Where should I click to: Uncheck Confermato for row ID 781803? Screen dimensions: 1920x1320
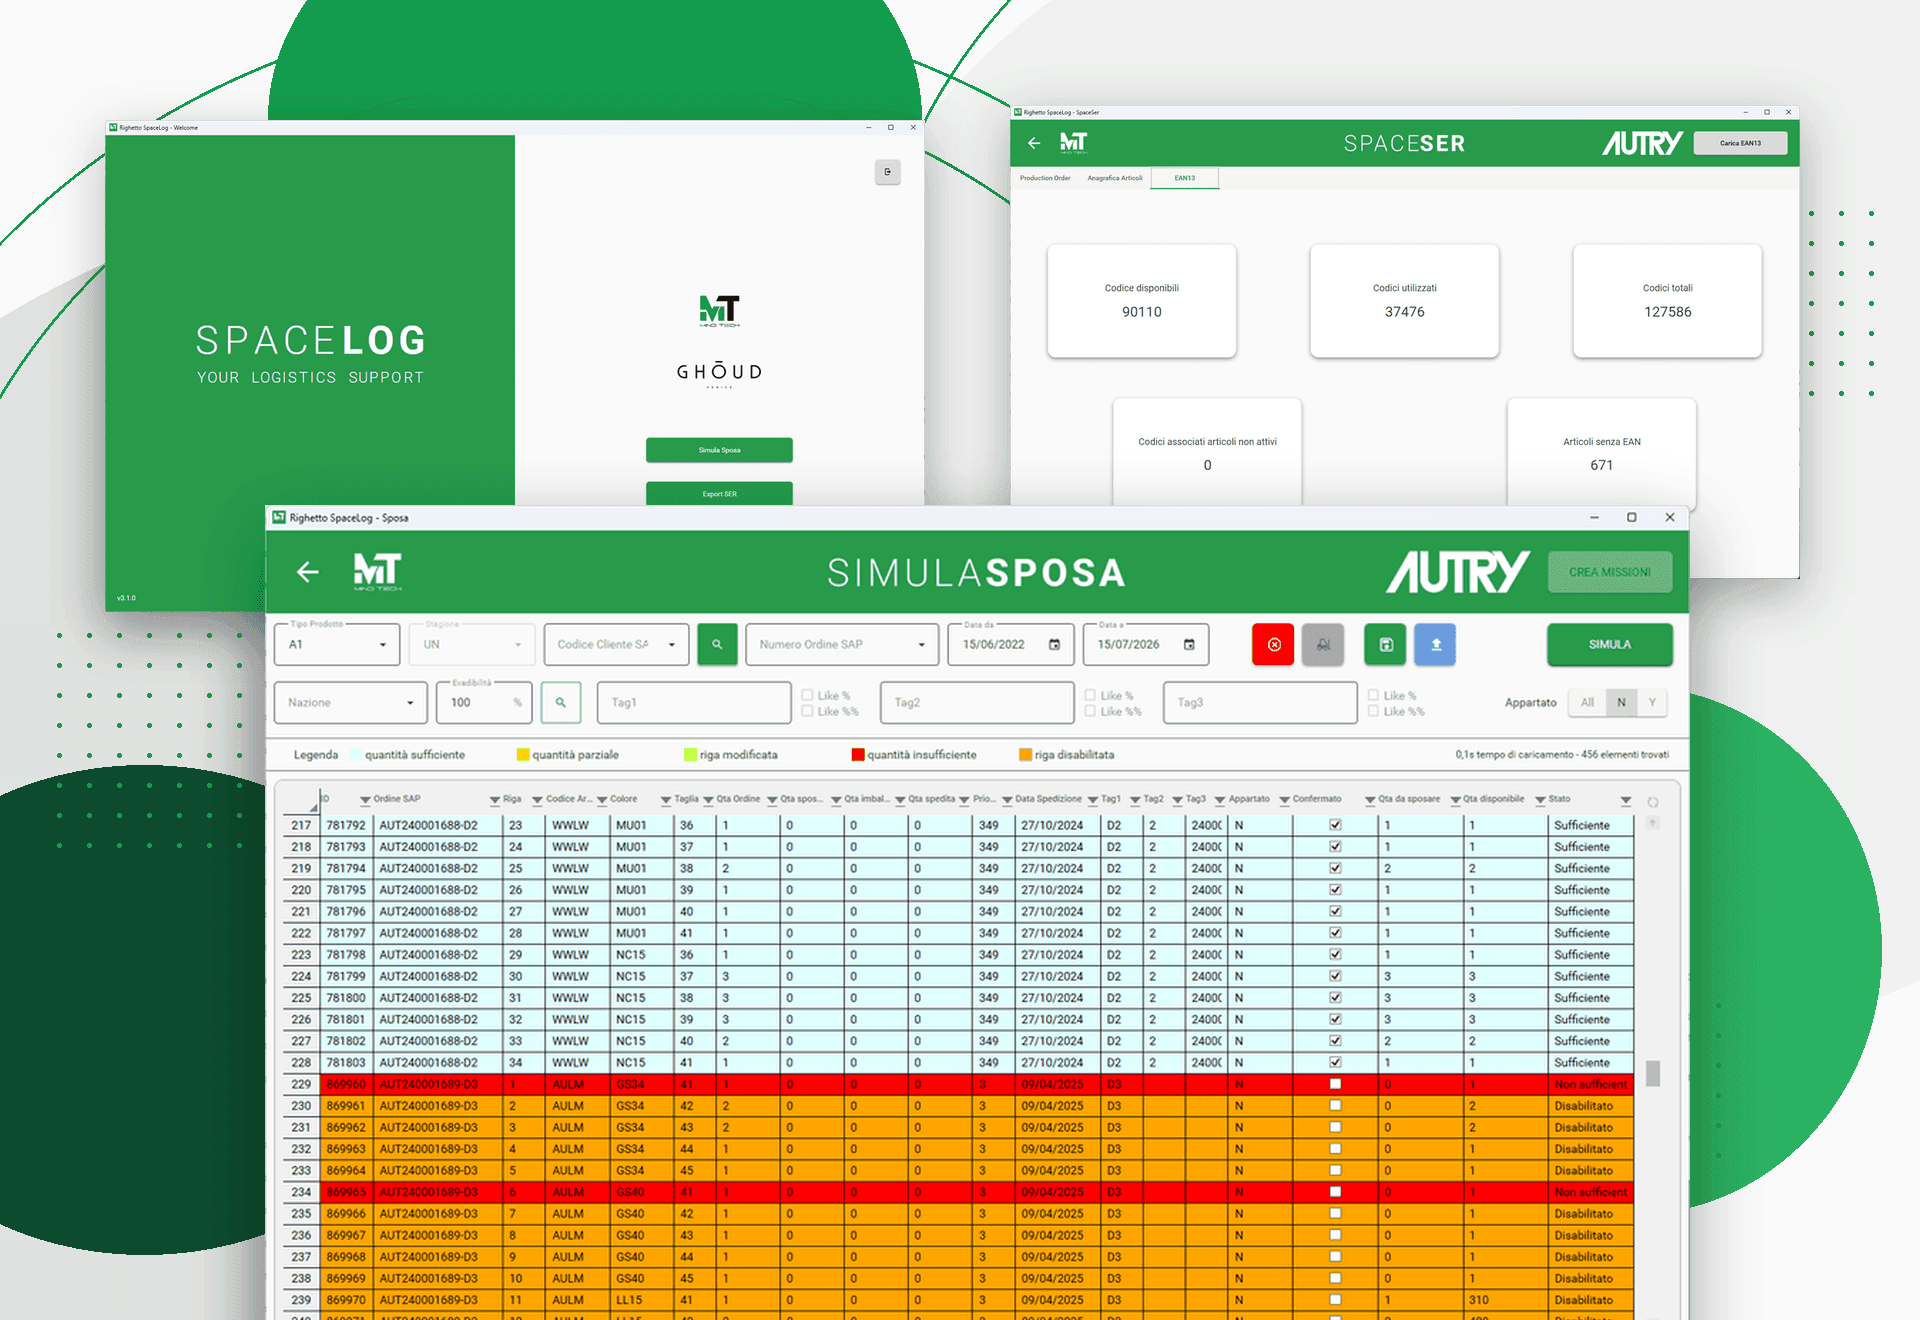pyautogui.click(x=1335, y=1062)
